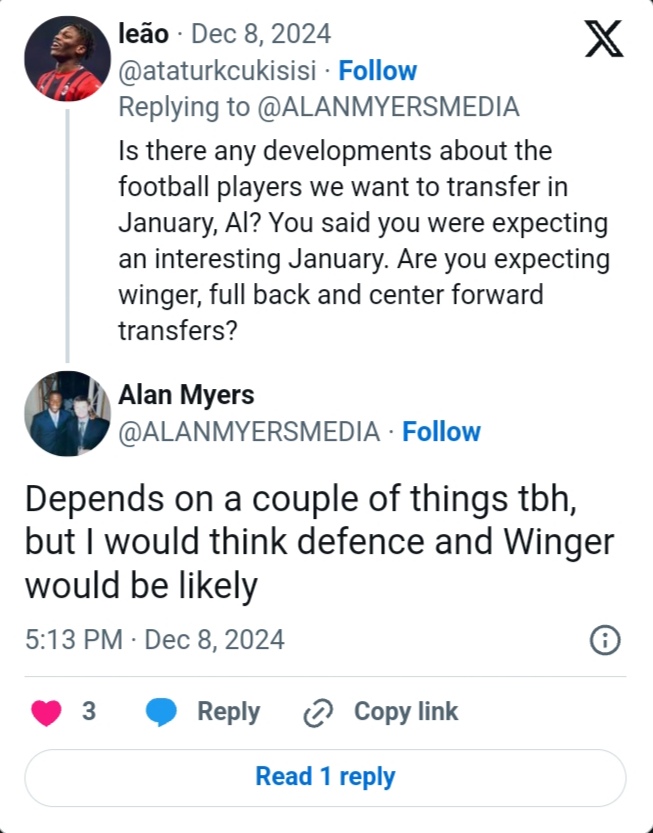The width and height of the screenshot is (653, 833).
Task: Click leão's question about January transfers
Action: coord(362,241)
